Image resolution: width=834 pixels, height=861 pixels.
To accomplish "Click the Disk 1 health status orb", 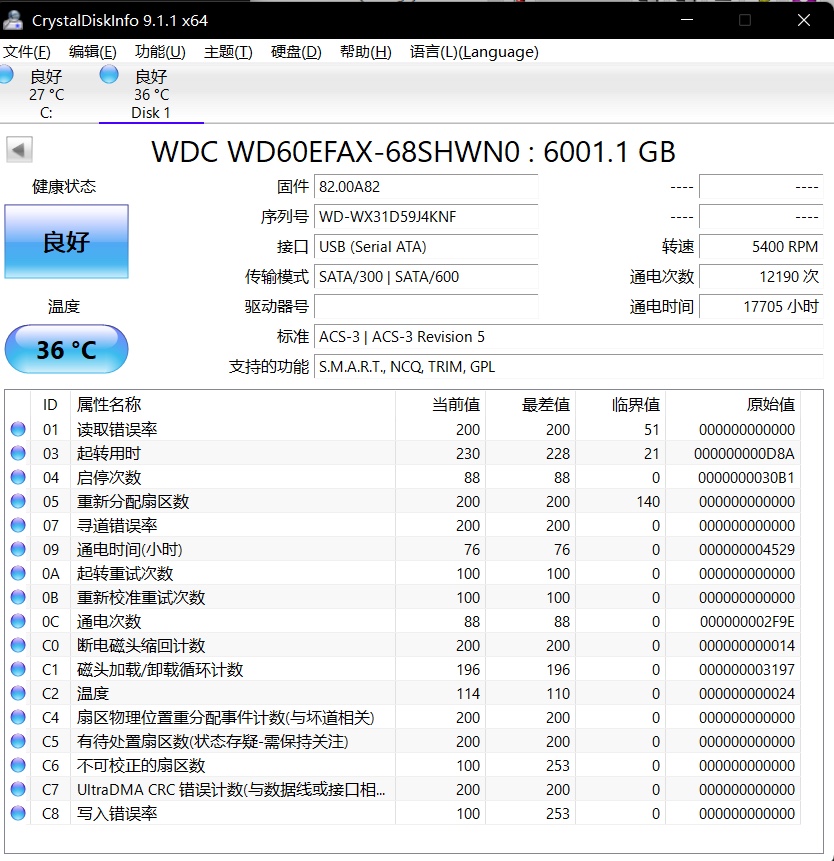I will [109, 75].
